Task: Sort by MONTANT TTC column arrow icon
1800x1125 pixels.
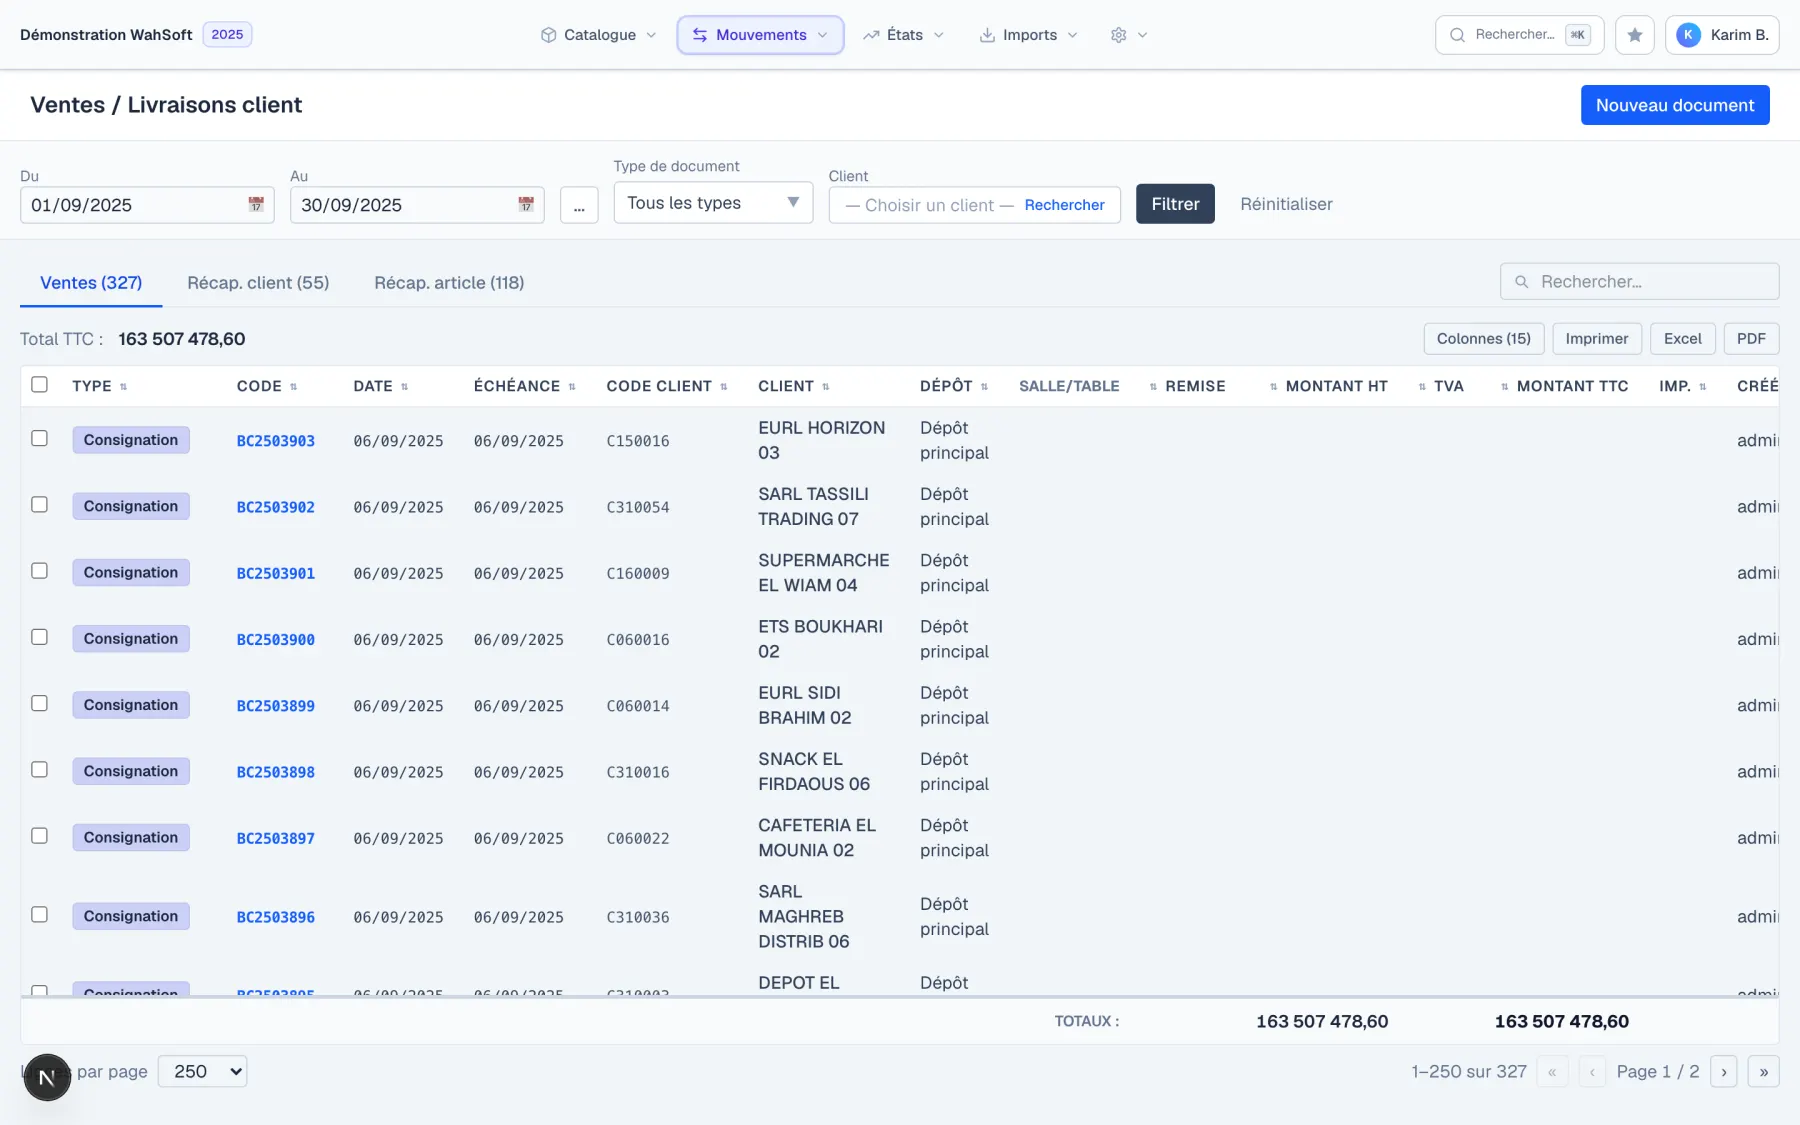Action: coord(1504,387)
